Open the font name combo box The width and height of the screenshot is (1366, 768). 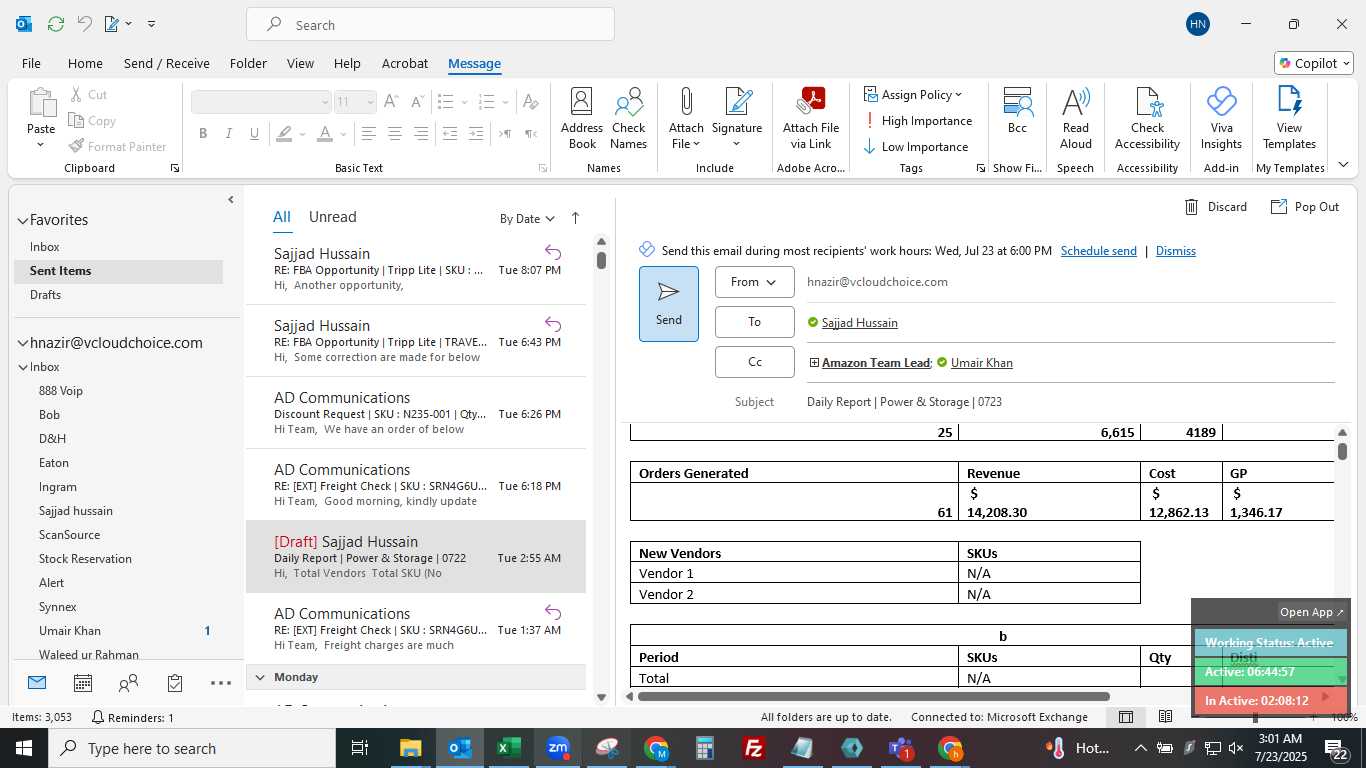pyautogui.click(x=261, y=102)
